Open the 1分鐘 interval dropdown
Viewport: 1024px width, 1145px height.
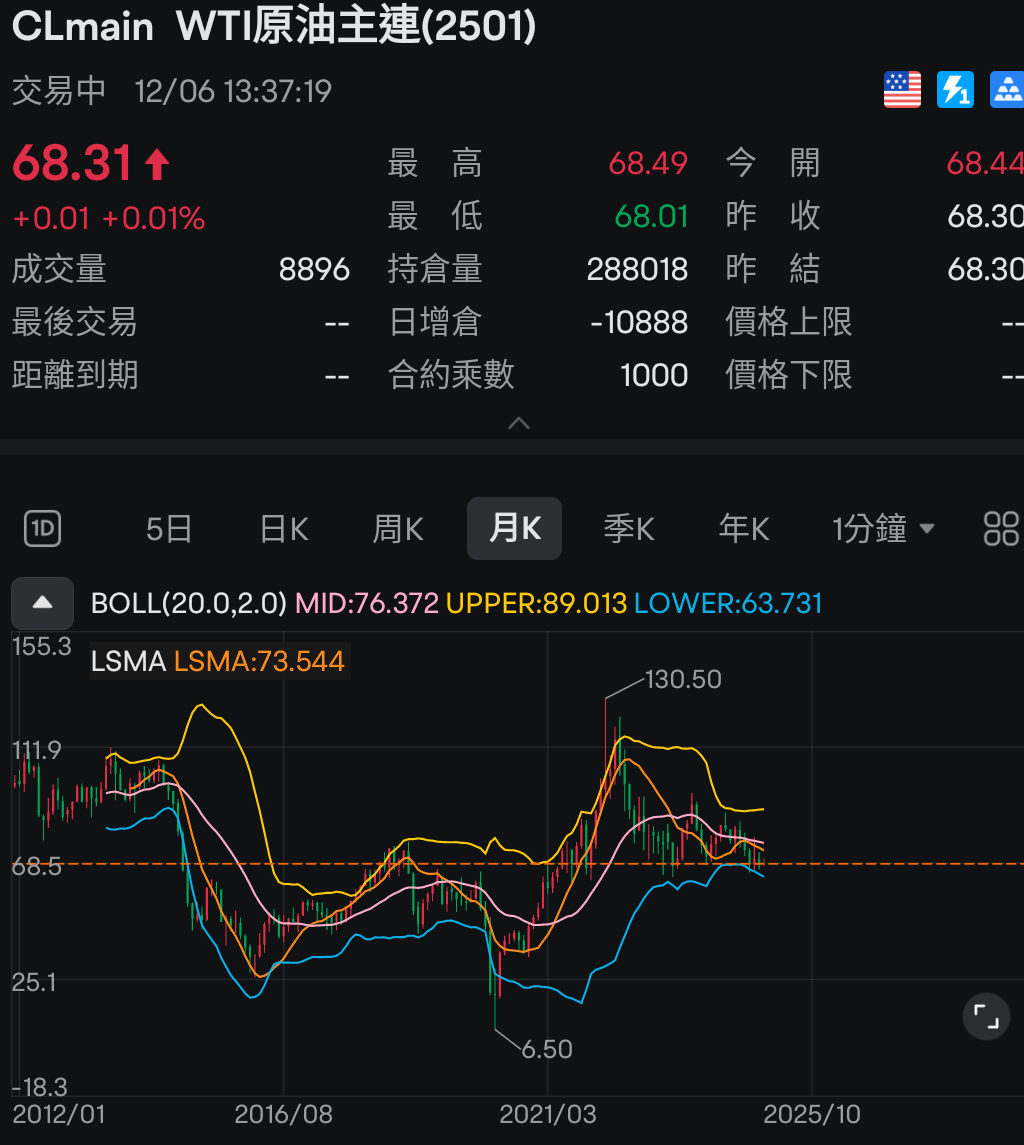[x=883, y=528]
